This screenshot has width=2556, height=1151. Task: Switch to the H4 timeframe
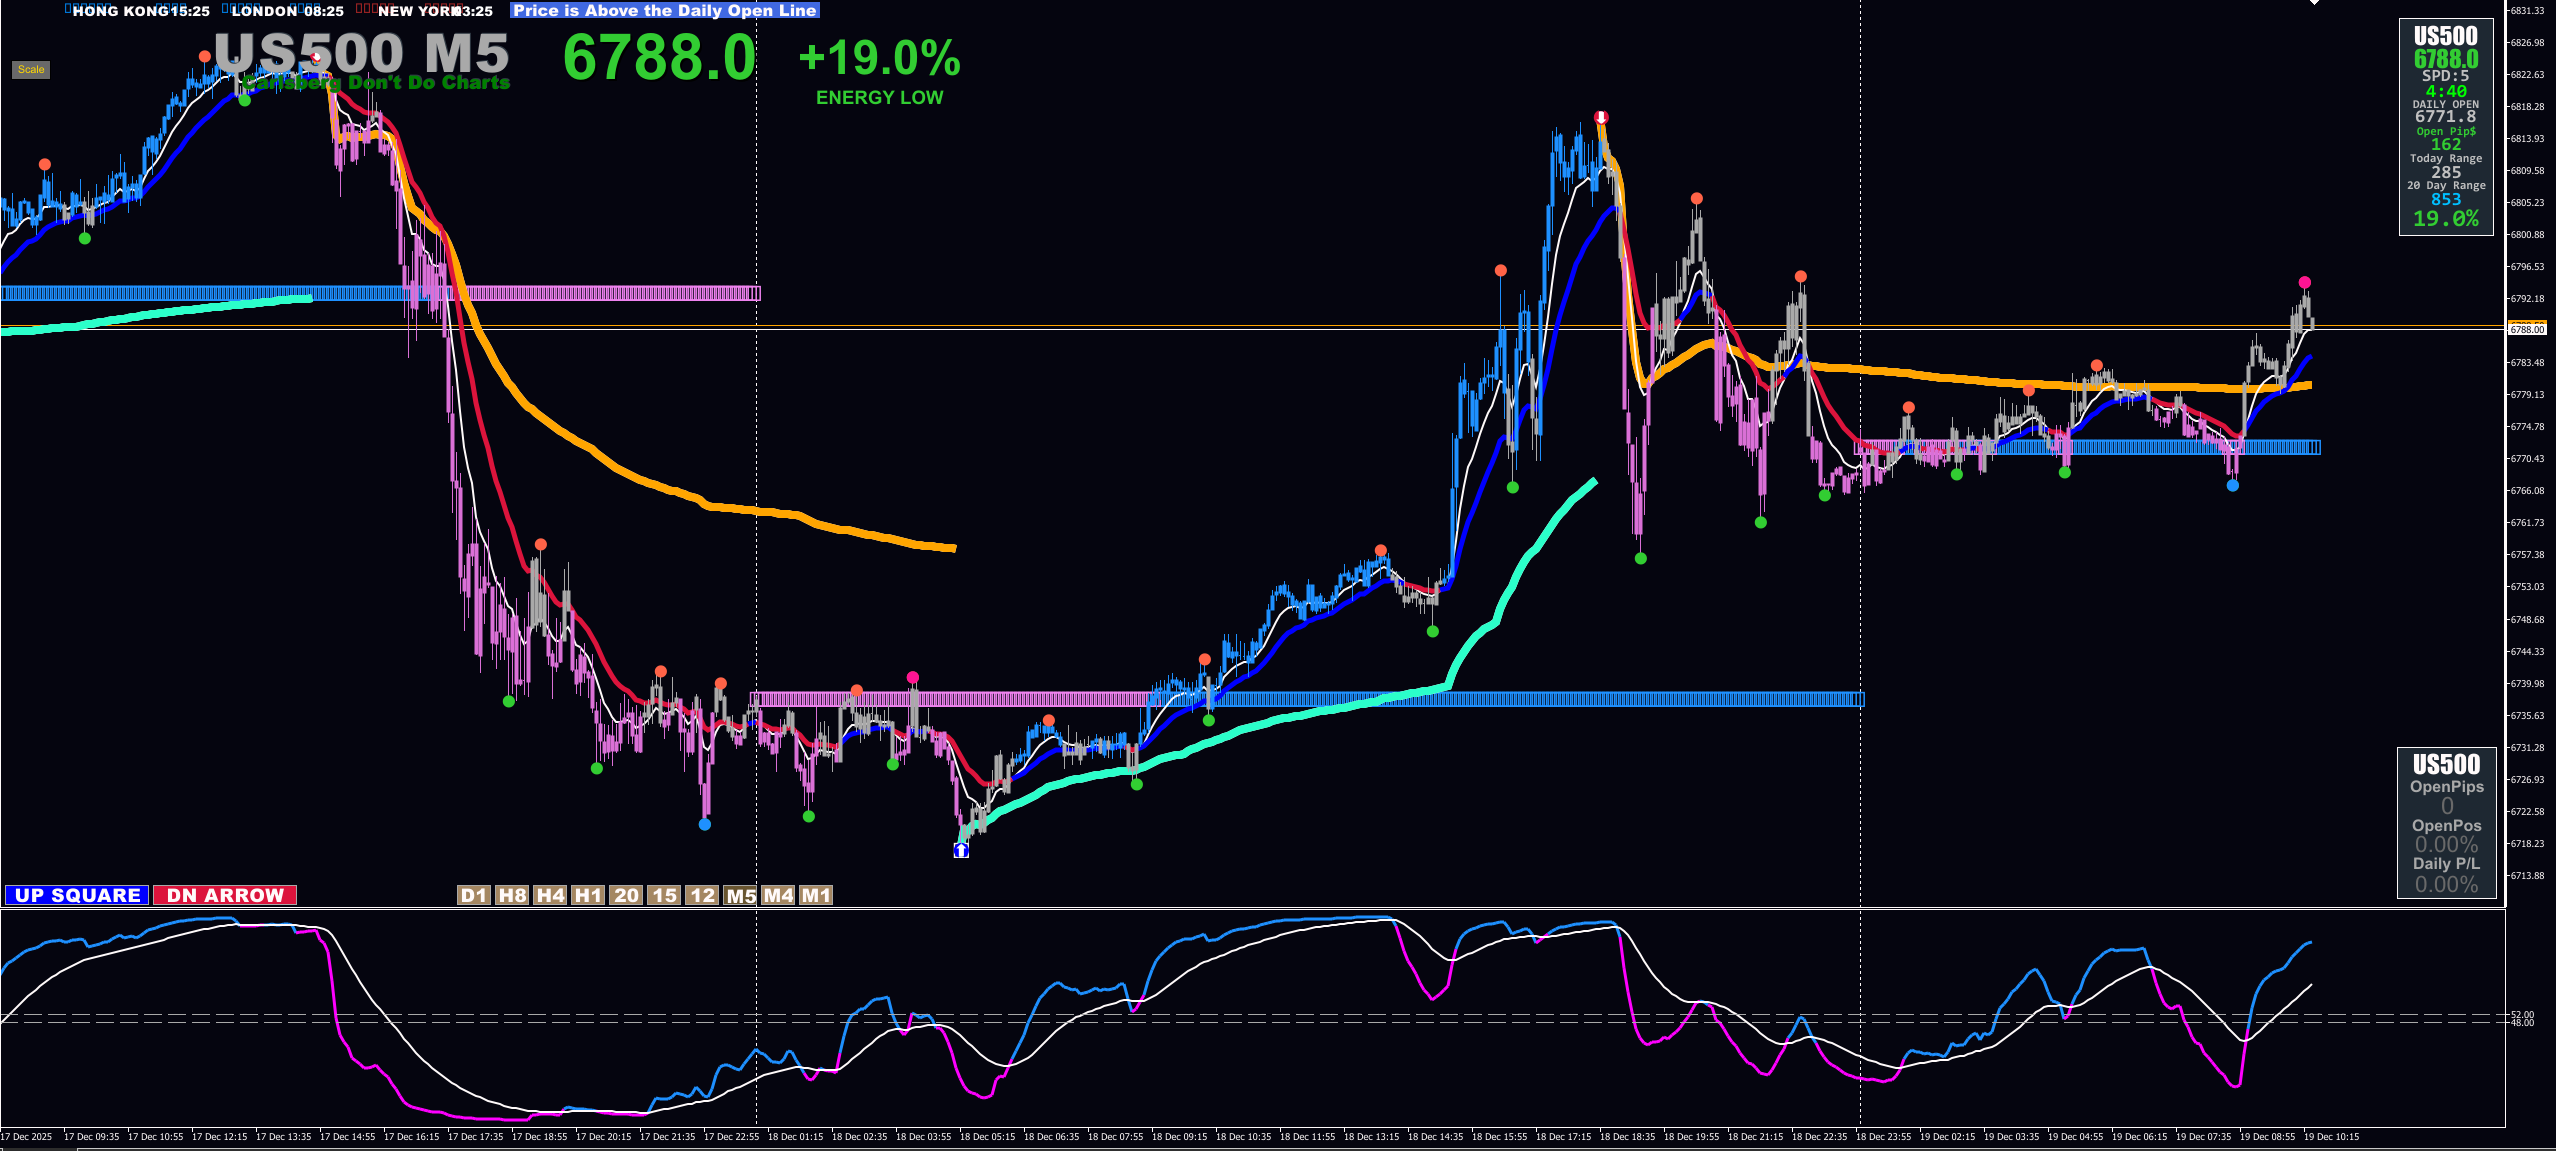point(550,895)
